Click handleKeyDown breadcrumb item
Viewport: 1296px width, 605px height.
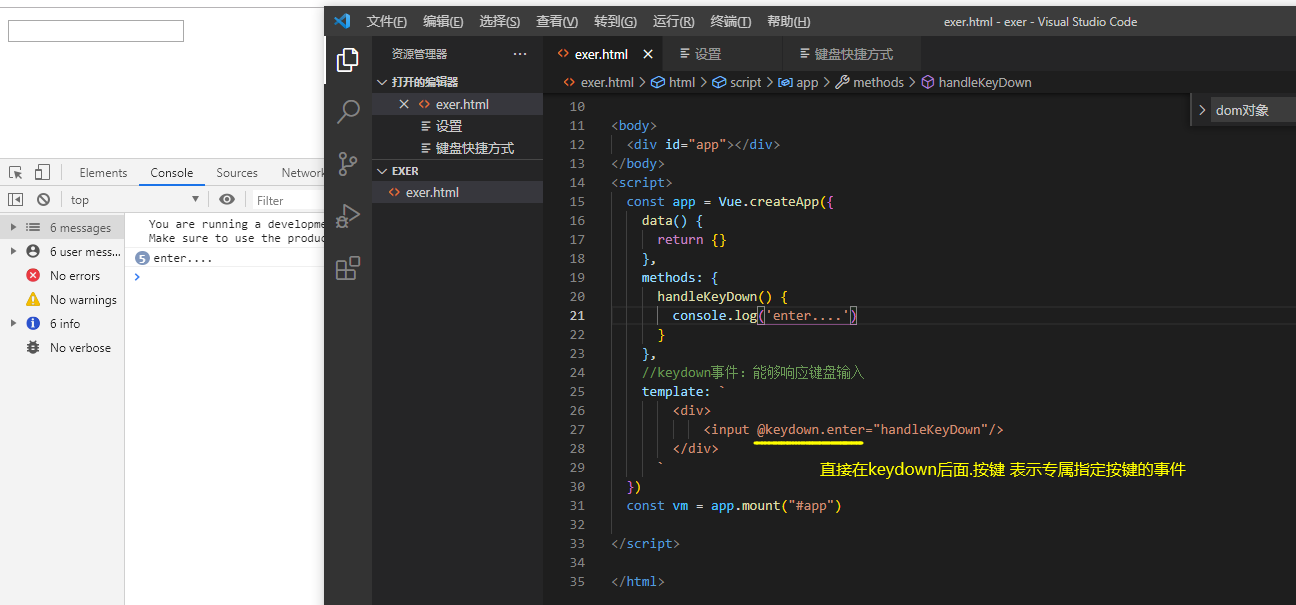coord(976,83)
